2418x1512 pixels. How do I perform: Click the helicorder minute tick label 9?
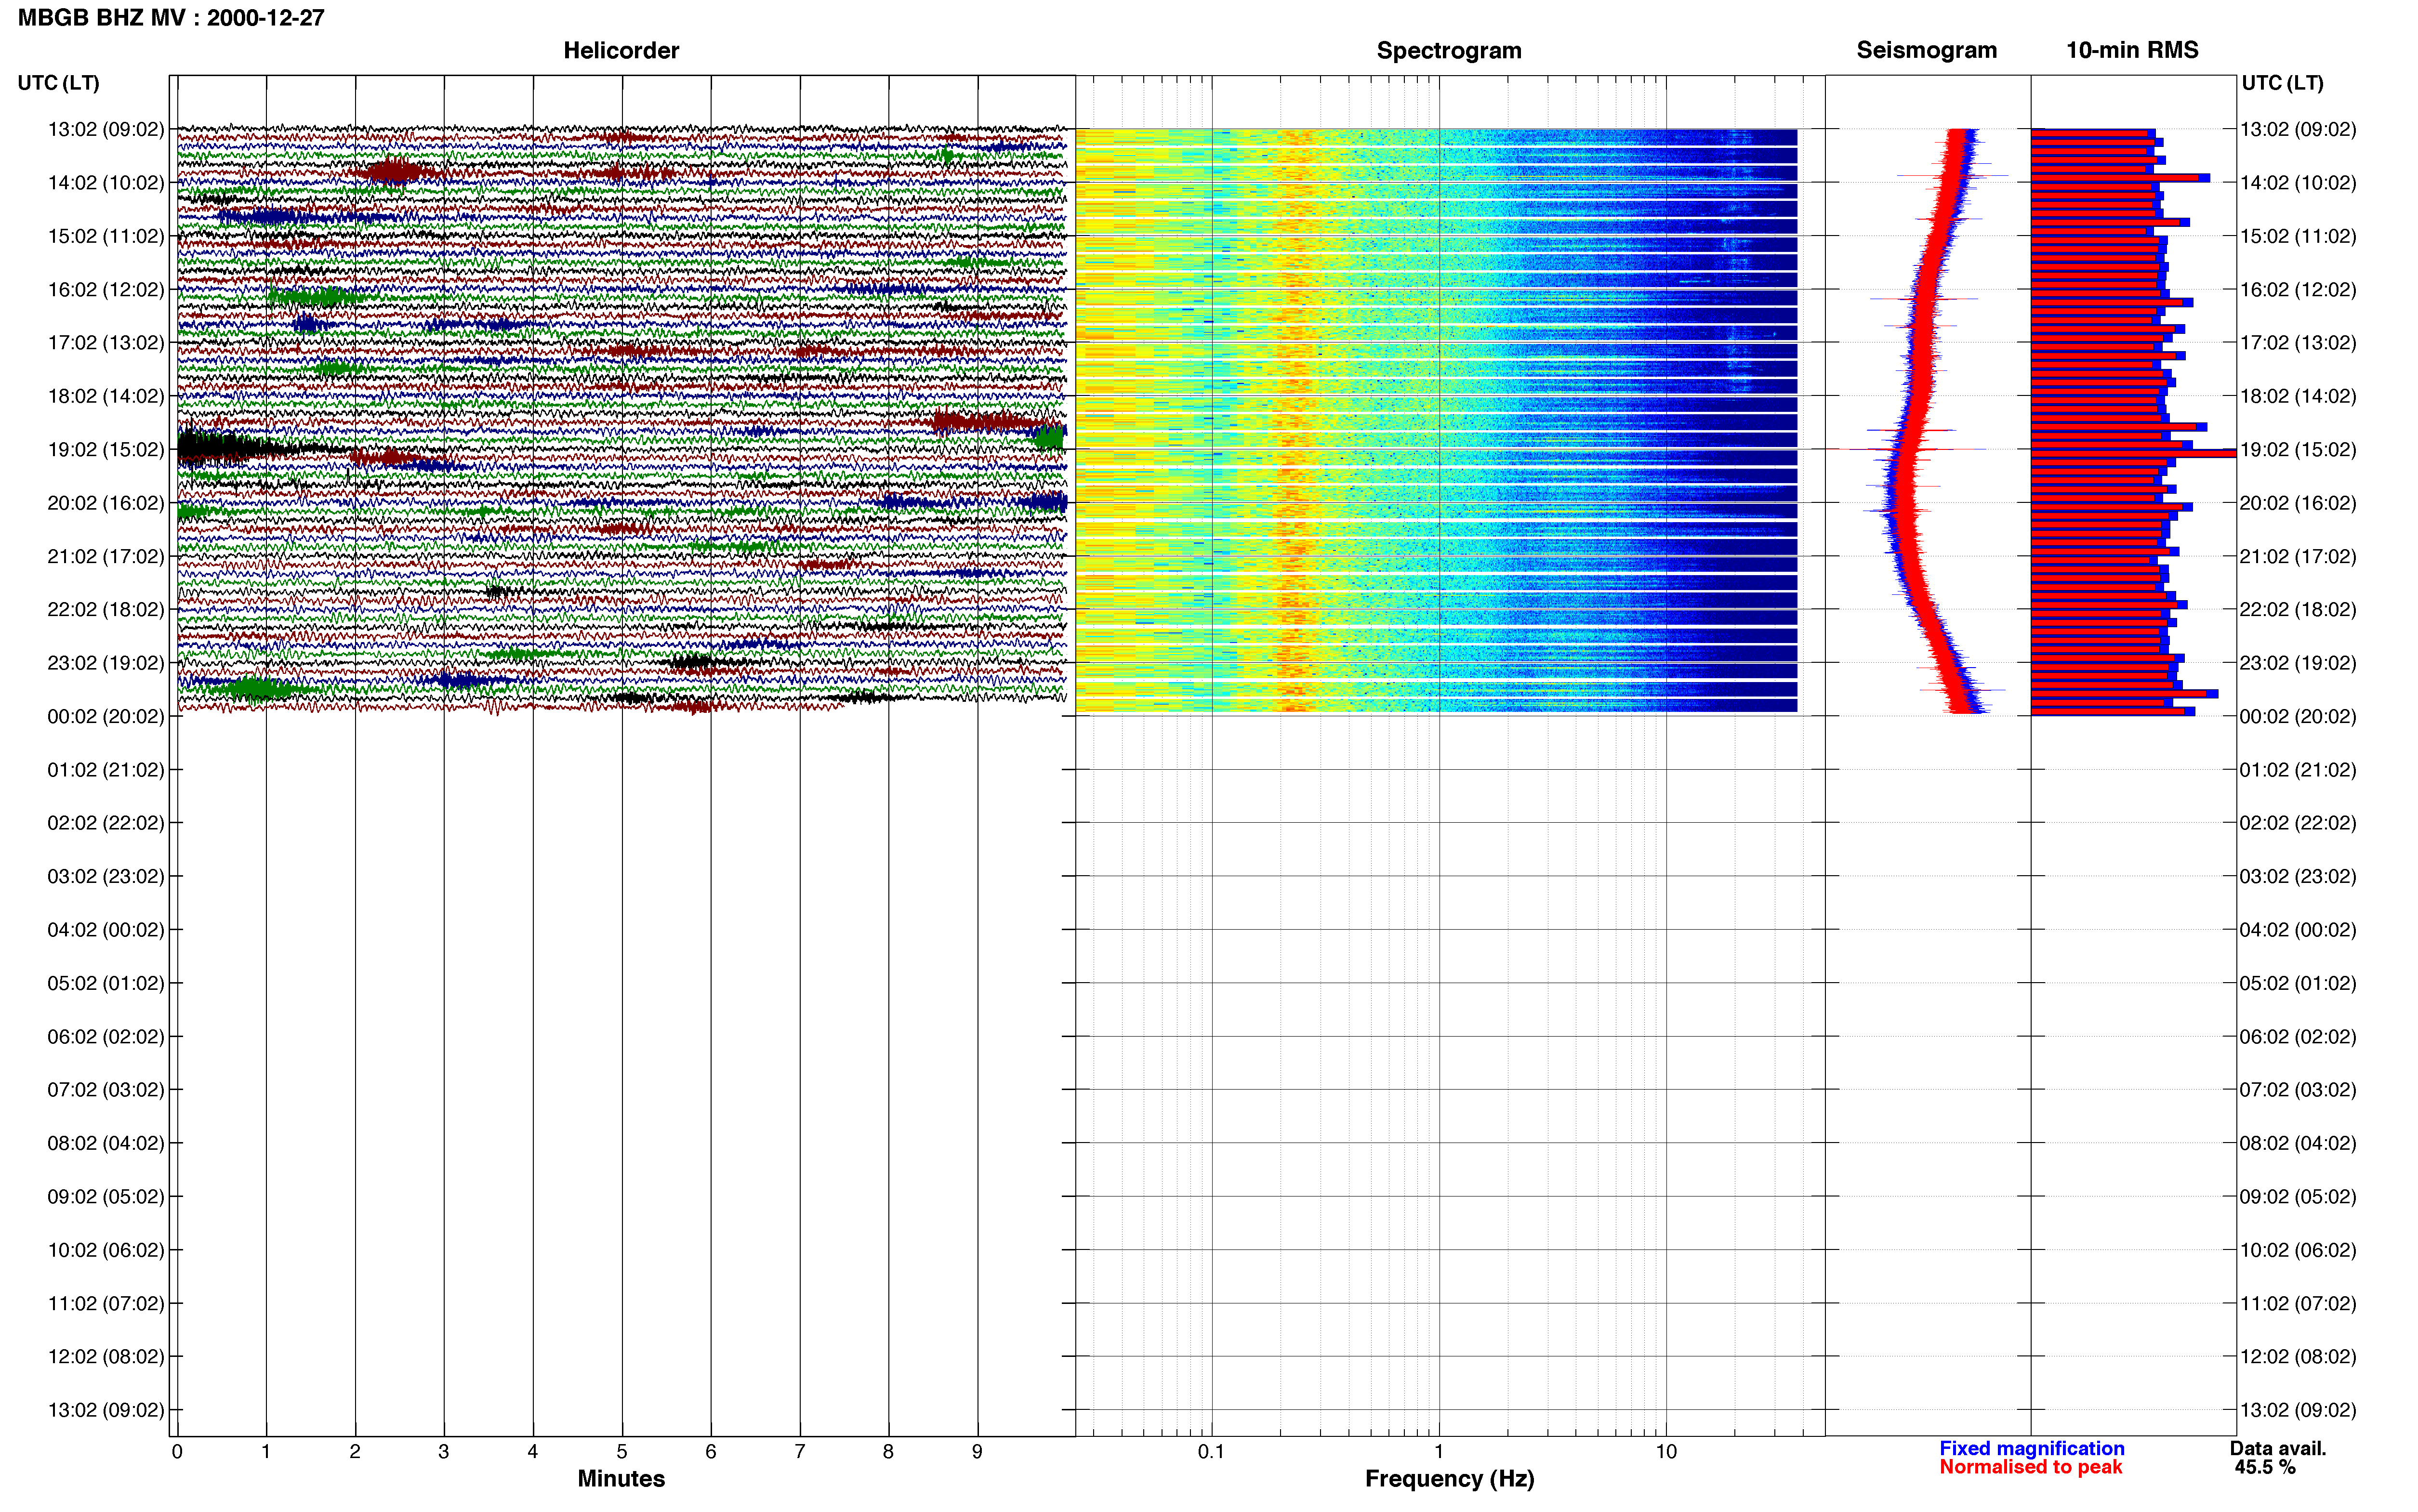click(977, 1451)
